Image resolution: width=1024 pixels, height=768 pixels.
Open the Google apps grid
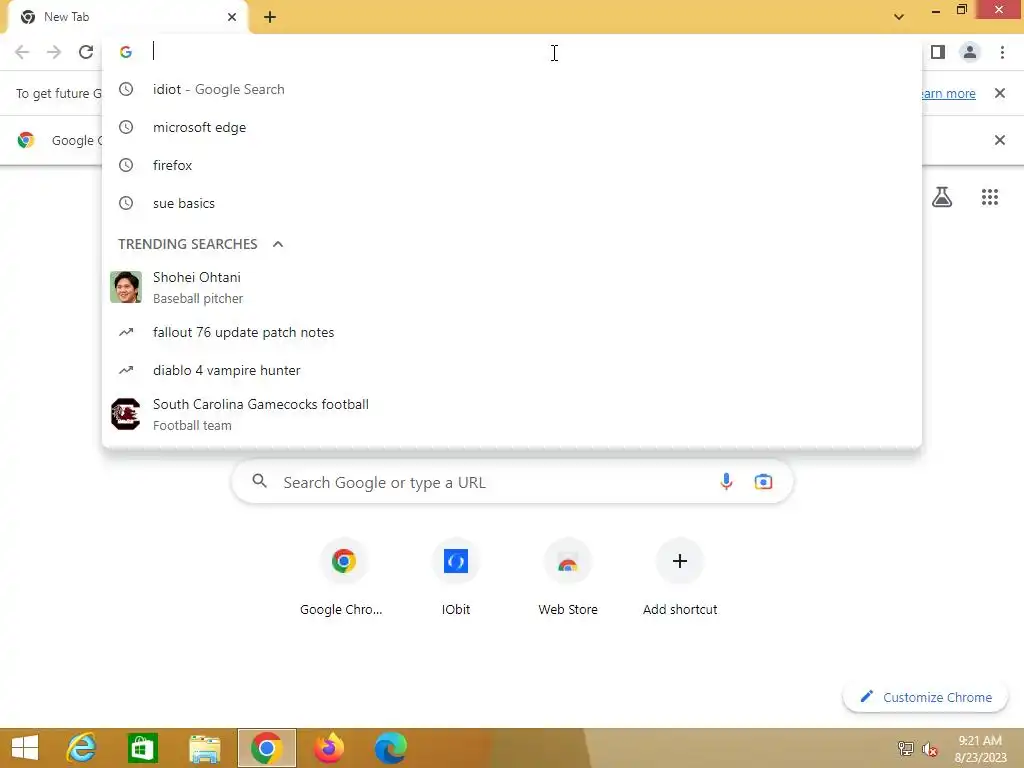pos(990,197)
